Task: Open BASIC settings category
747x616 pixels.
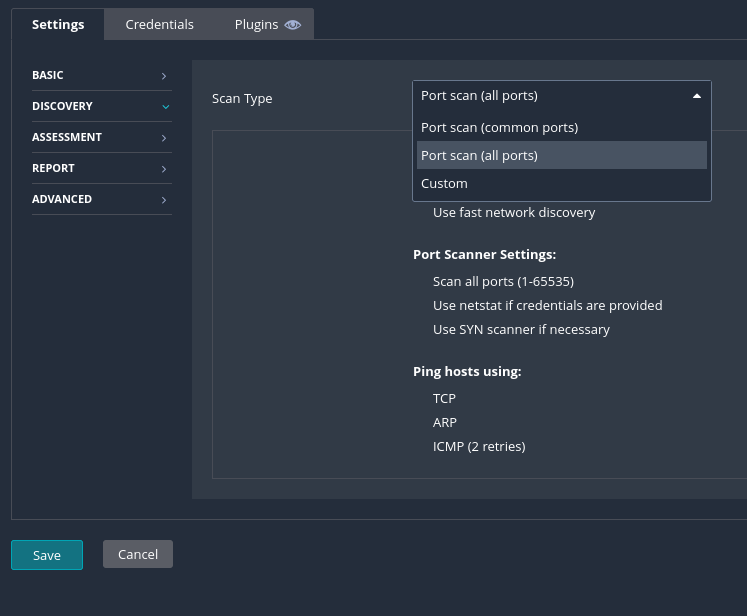Action: (48, 75)
